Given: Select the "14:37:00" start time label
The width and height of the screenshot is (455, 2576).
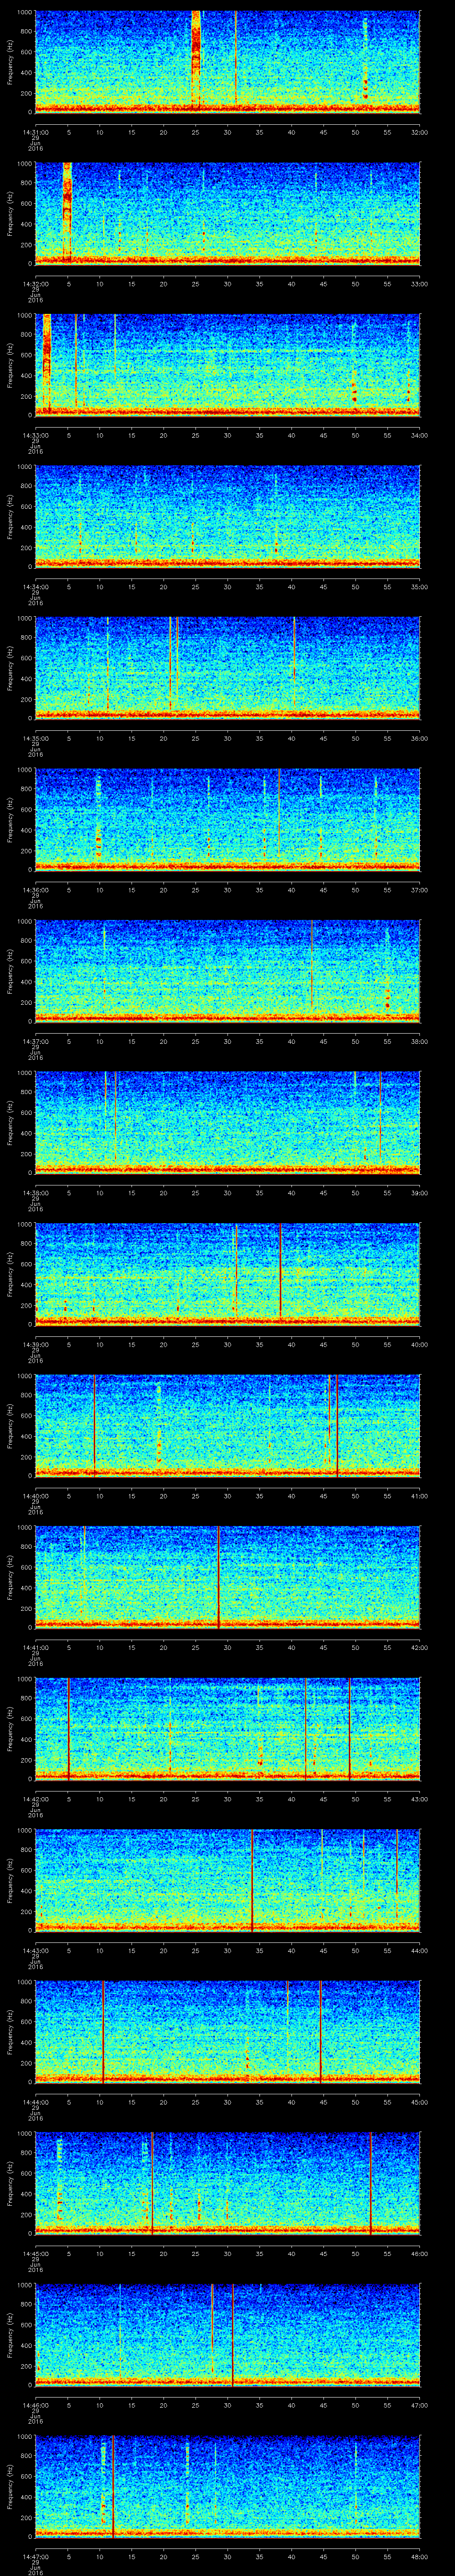Looking at the screenshot, I should tap(35, 1042).
